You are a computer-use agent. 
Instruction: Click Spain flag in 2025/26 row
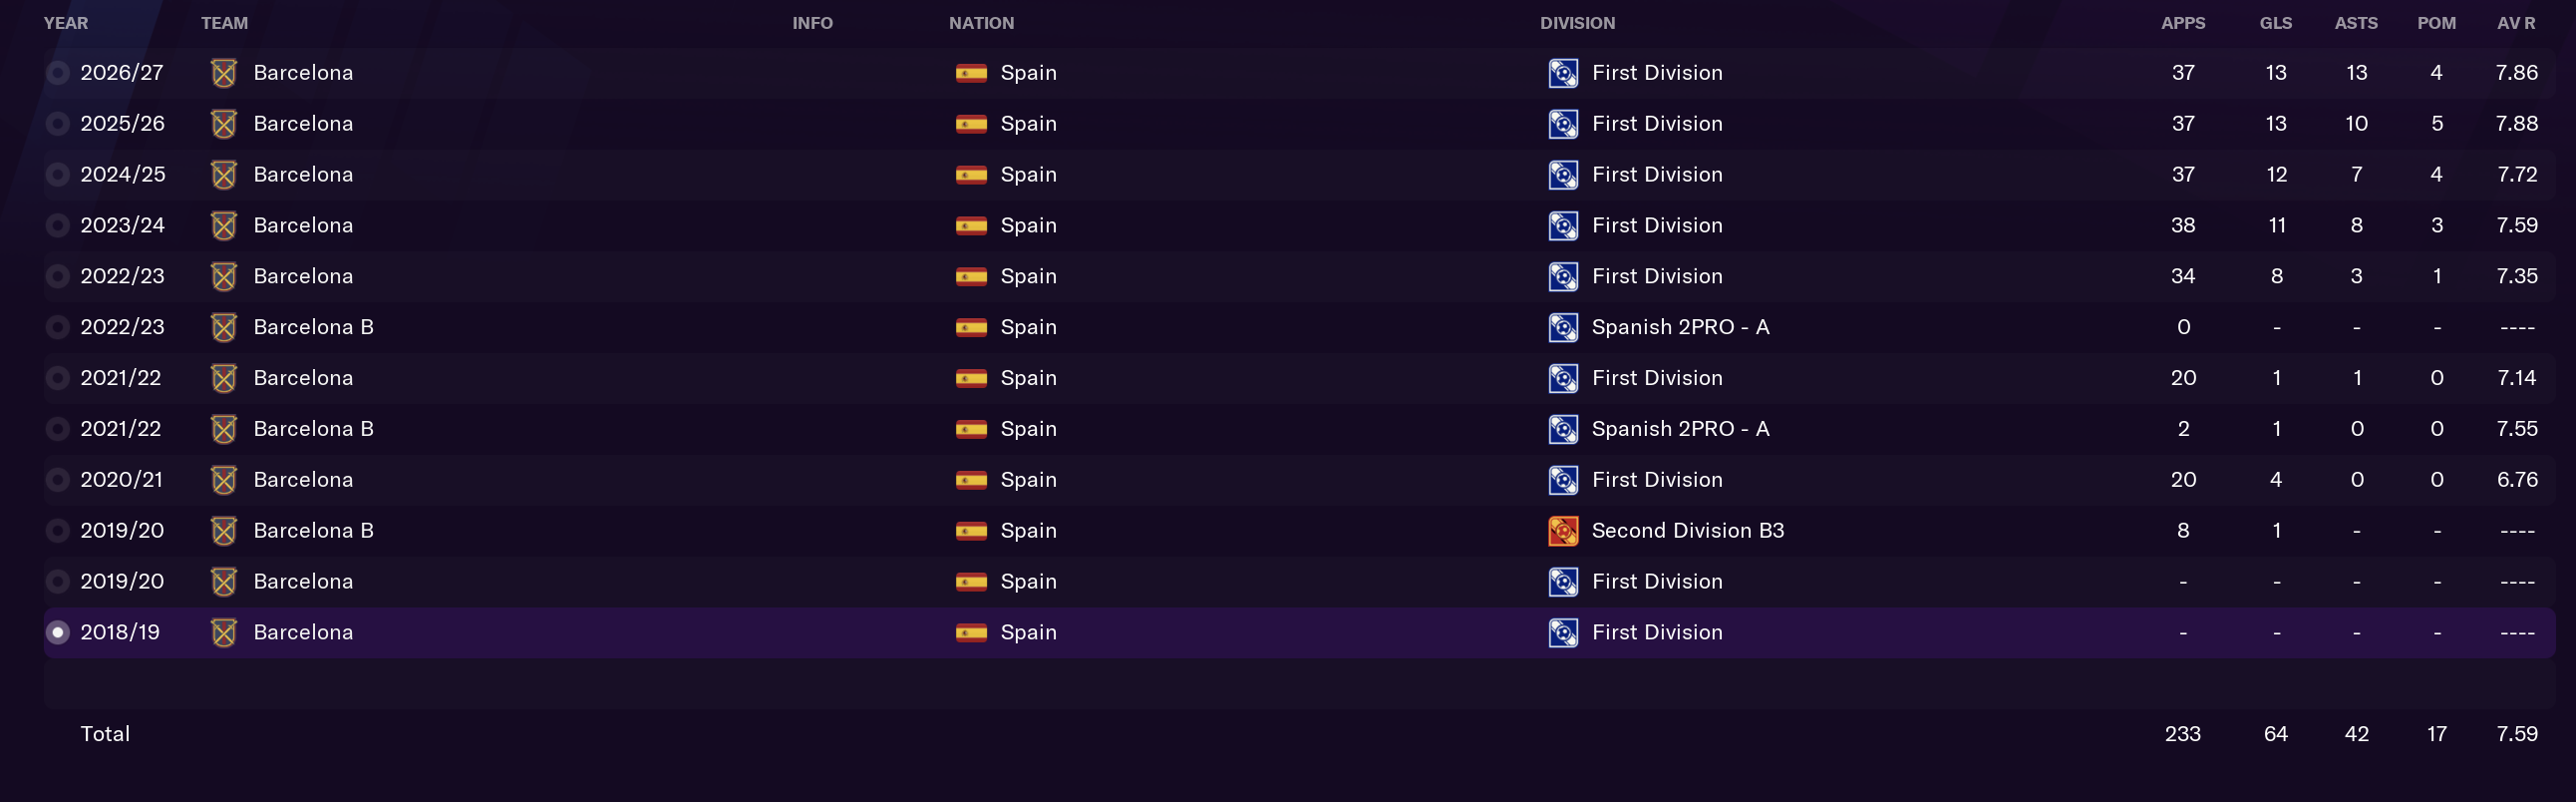(x=971, y=124)
